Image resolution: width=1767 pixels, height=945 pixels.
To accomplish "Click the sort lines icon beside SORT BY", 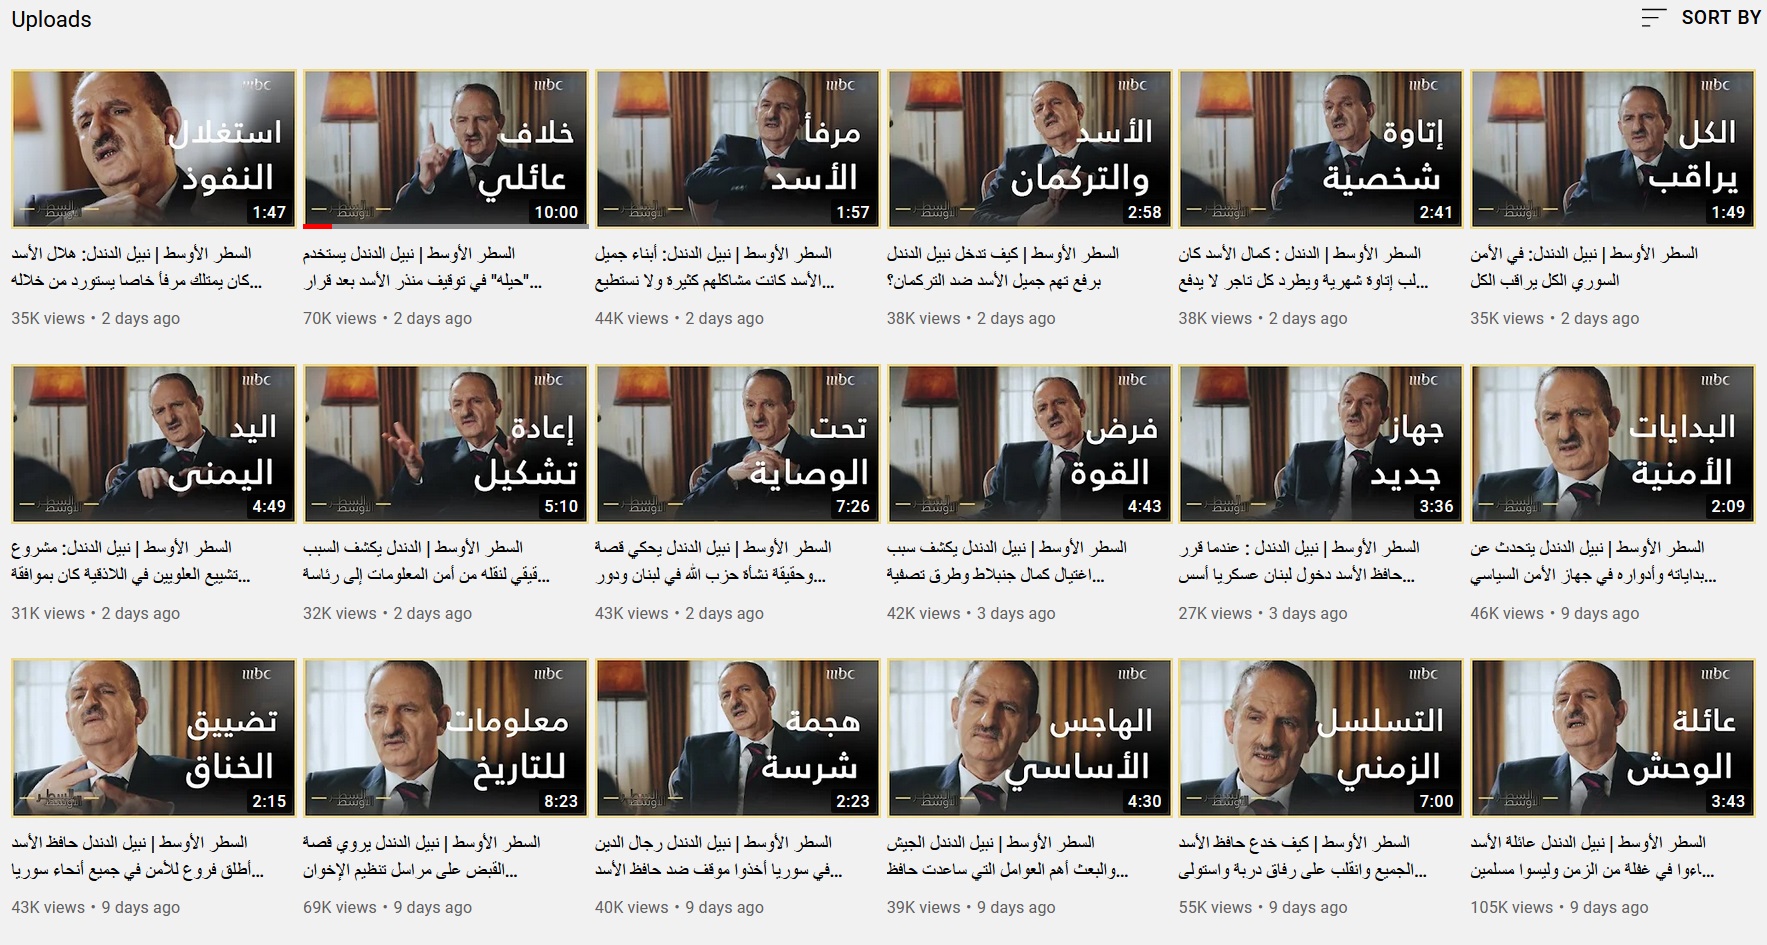I will (1654, 17).
